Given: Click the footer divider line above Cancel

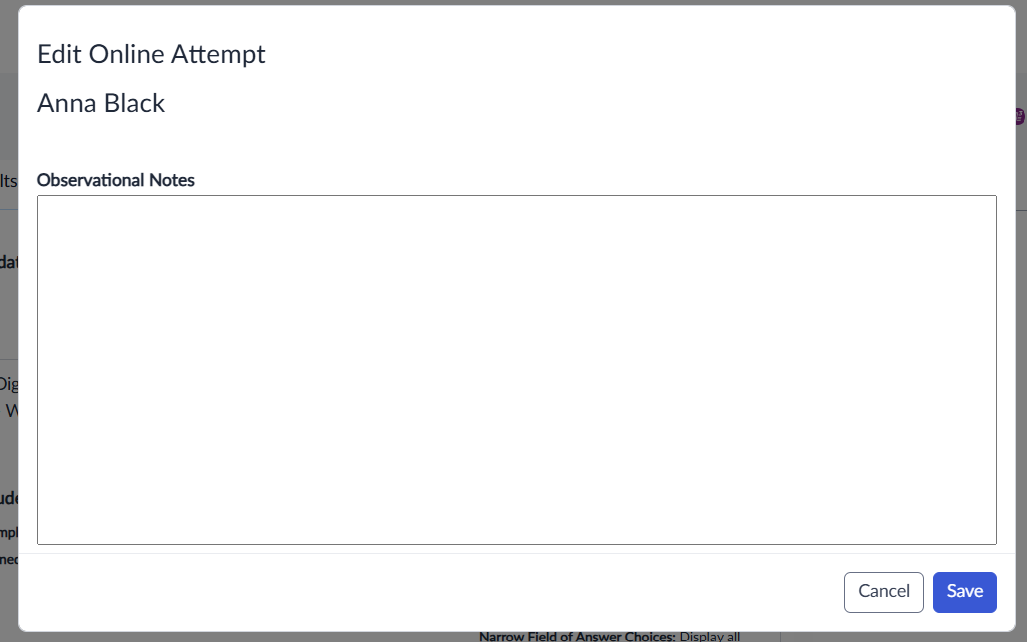Looking at the screenshot, I should point(517,554).
